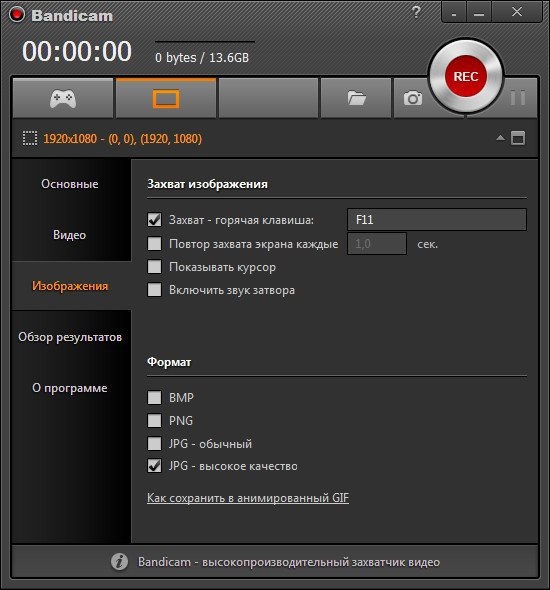The image size is (550, 590).
Task: Click the pause recording icon
Action: point(518,98)
